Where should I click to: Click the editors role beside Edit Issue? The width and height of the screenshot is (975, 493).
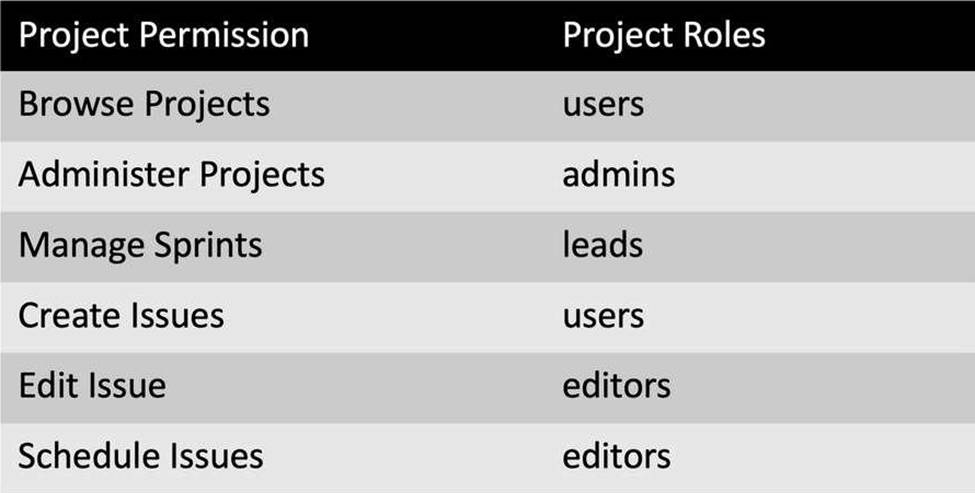pos(616,385)
